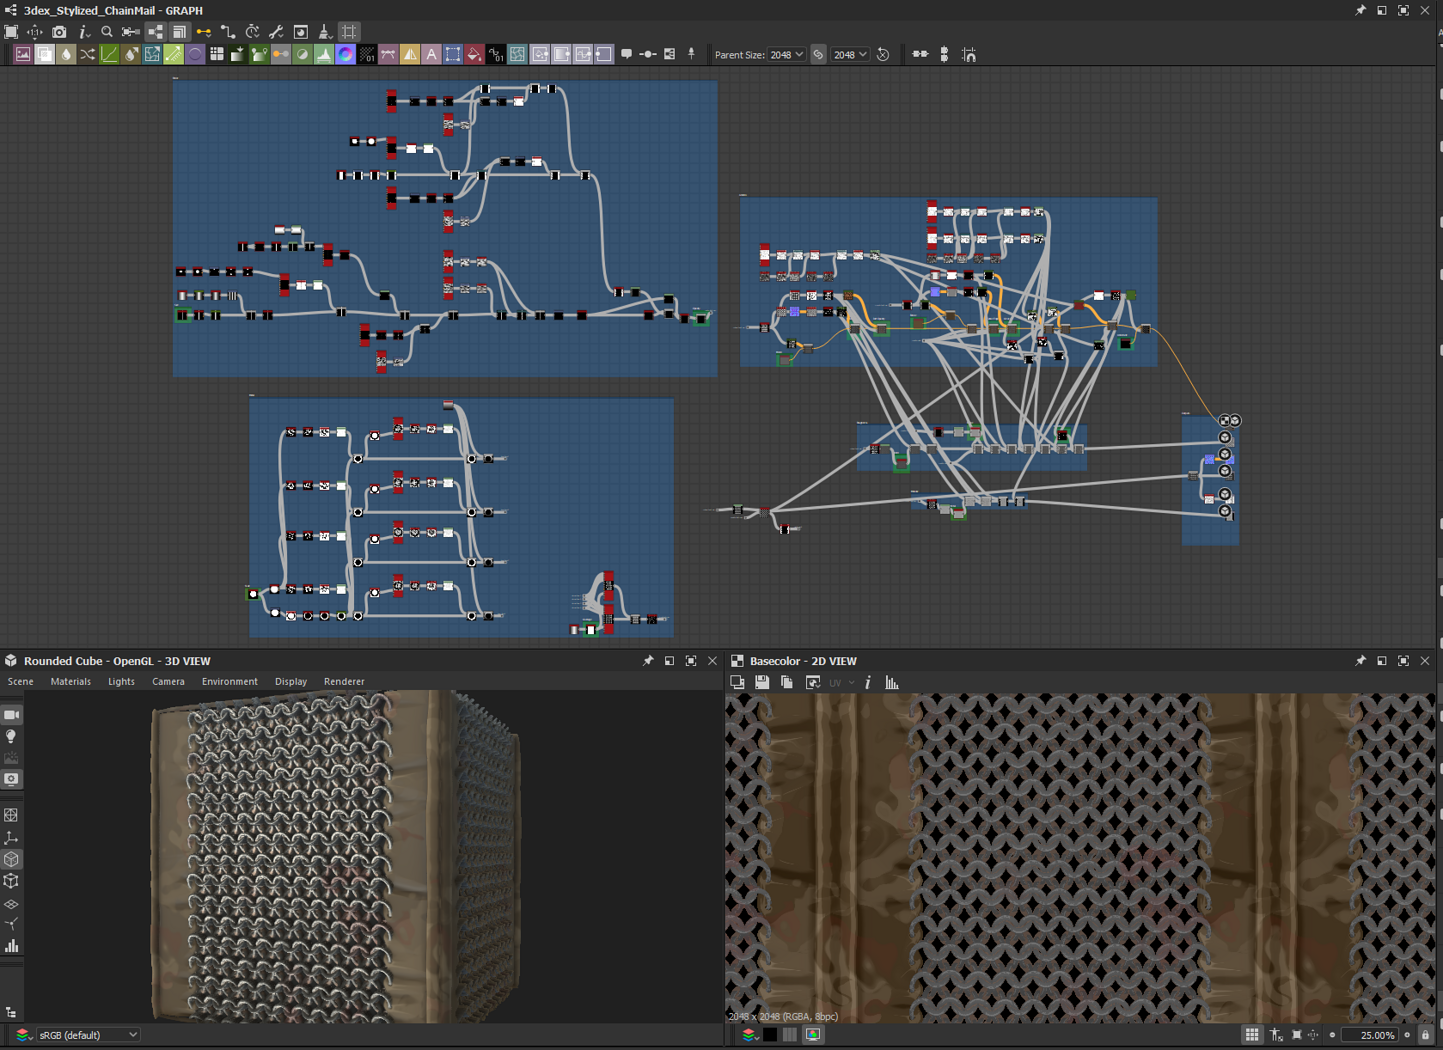
Task: Show image info in 2D View
Action: point(868,683)
